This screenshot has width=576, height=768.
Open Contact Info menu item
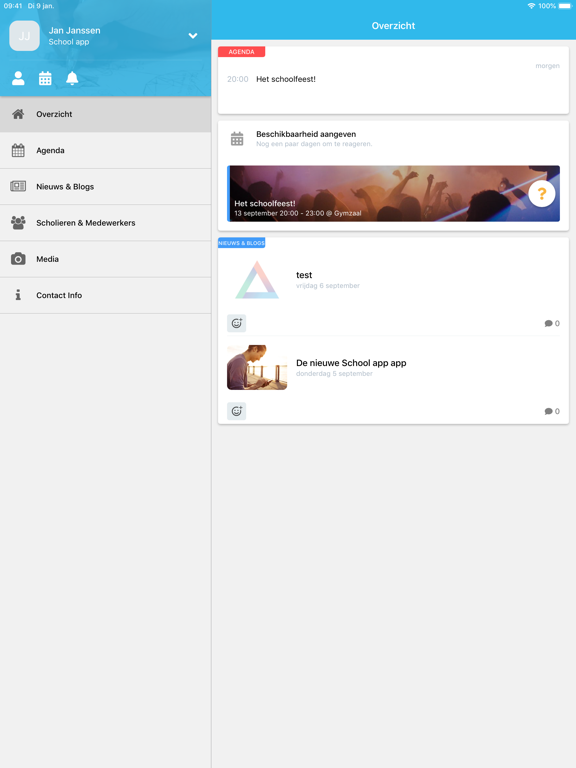pos(105,295)
